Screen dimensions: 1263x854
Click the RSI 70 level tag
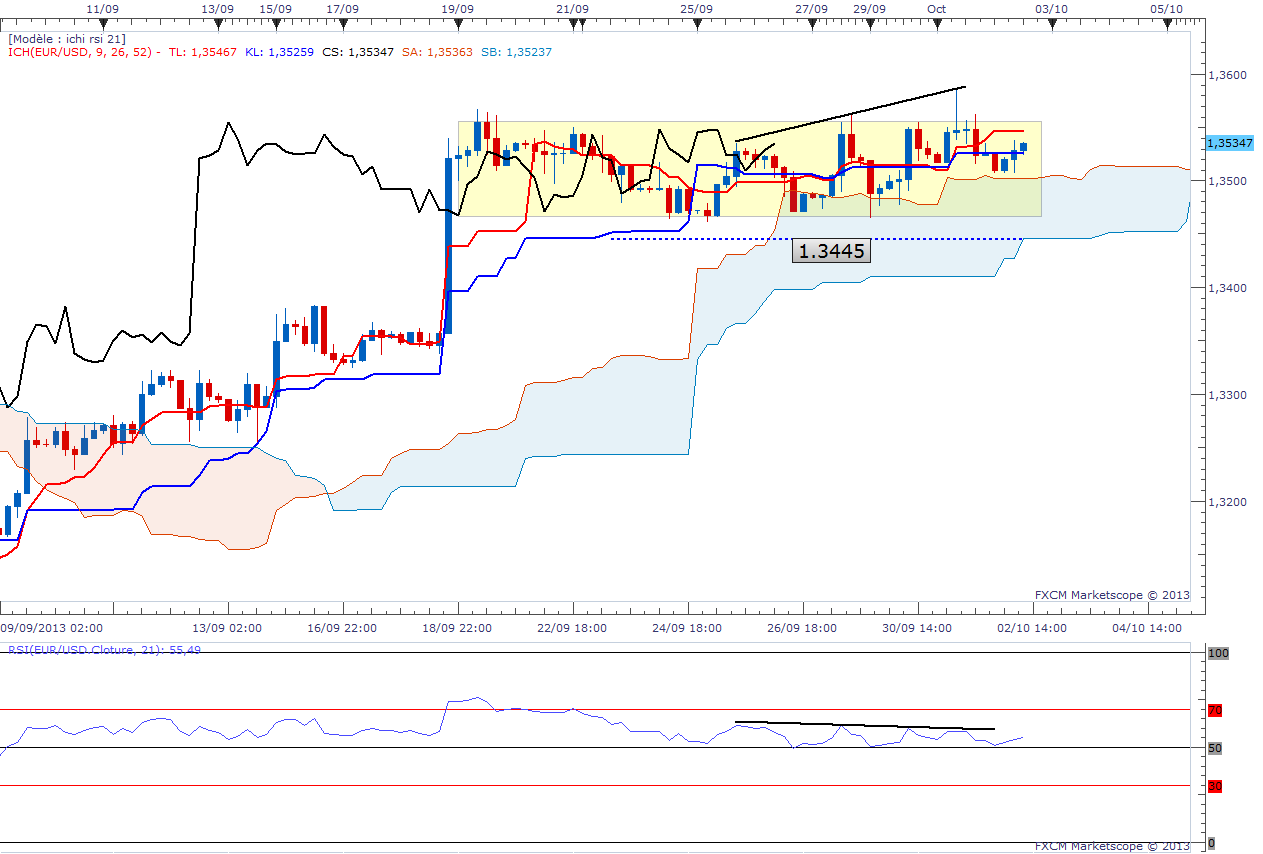[1216, 711]
